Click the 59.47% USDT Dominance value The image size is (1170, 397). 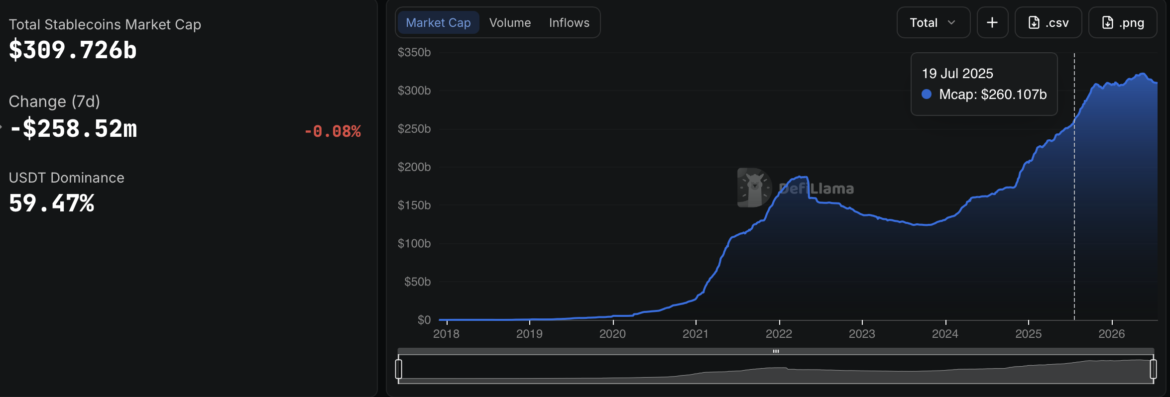[51, 203]
